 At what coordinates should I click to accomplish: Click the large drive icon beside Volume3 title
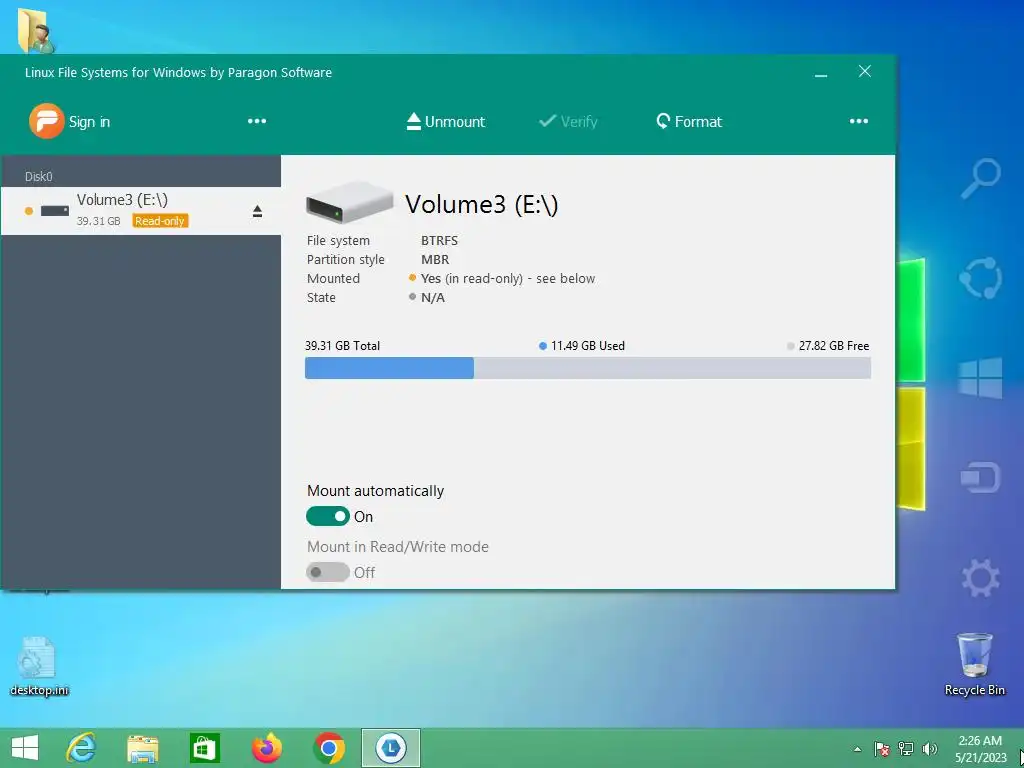(349, 202)
